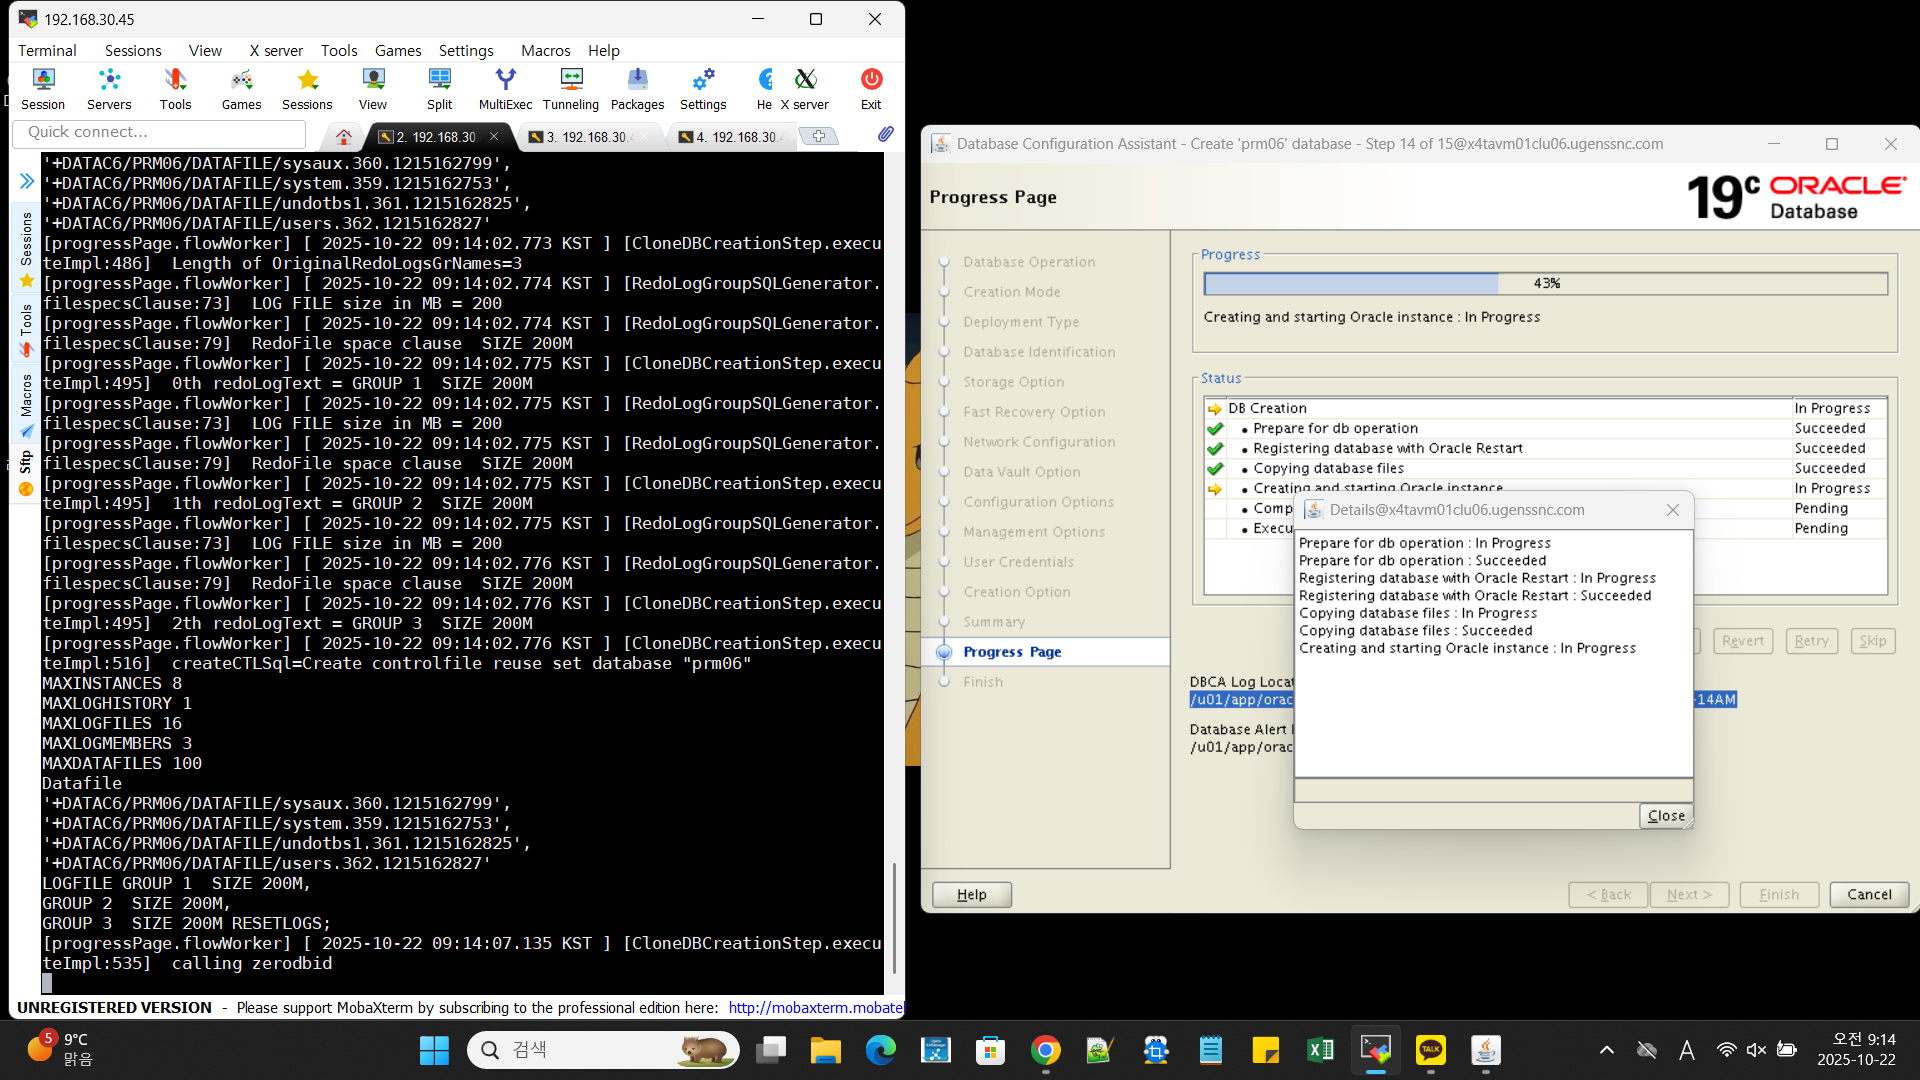Viewport: 1920px width, 1080px height.
Task: Click the paperclip attach icon
Action: (885, 134)
